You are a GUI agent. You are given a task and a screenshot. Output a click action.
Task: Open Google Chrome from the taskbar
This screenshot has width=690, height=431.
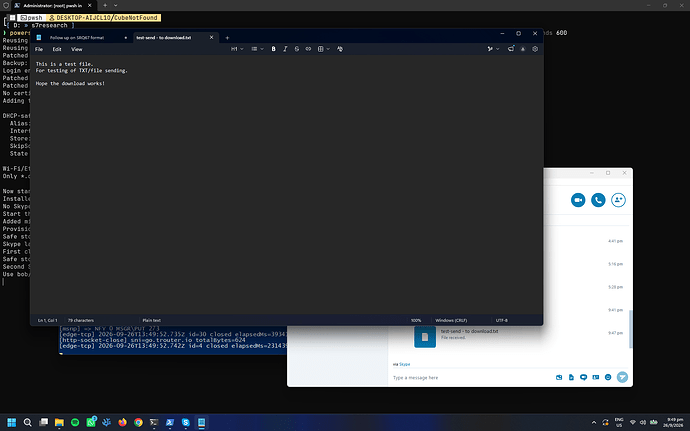tap(138, 423)
